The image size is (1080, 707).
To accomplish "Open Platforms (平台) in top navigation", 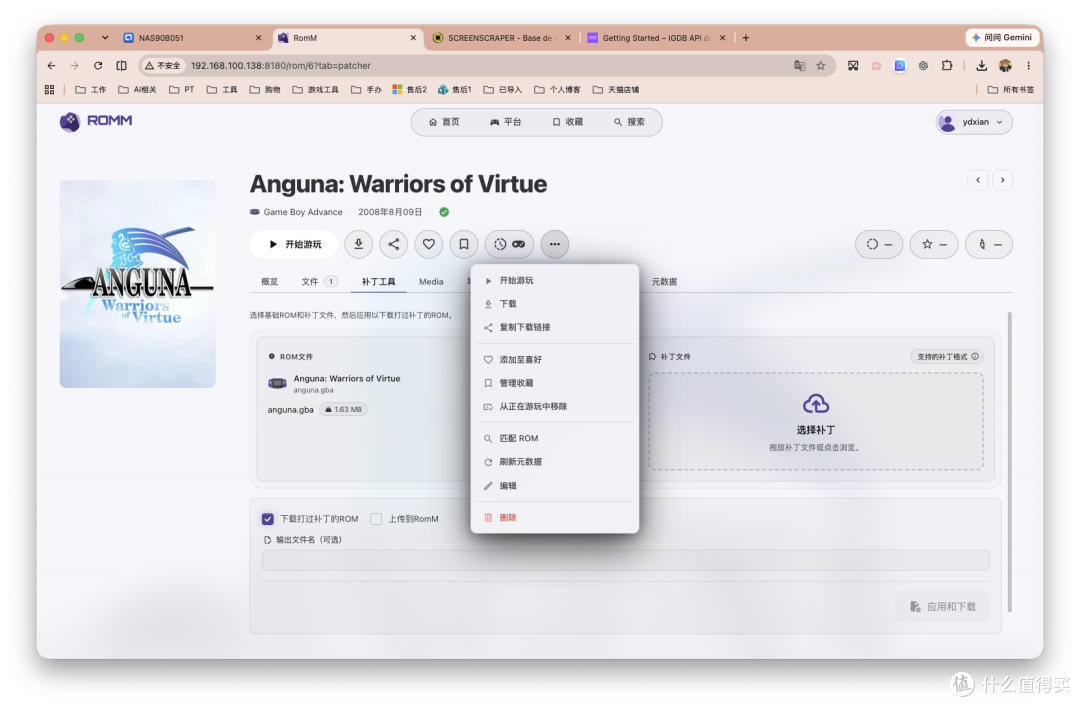I will [506, 122].
